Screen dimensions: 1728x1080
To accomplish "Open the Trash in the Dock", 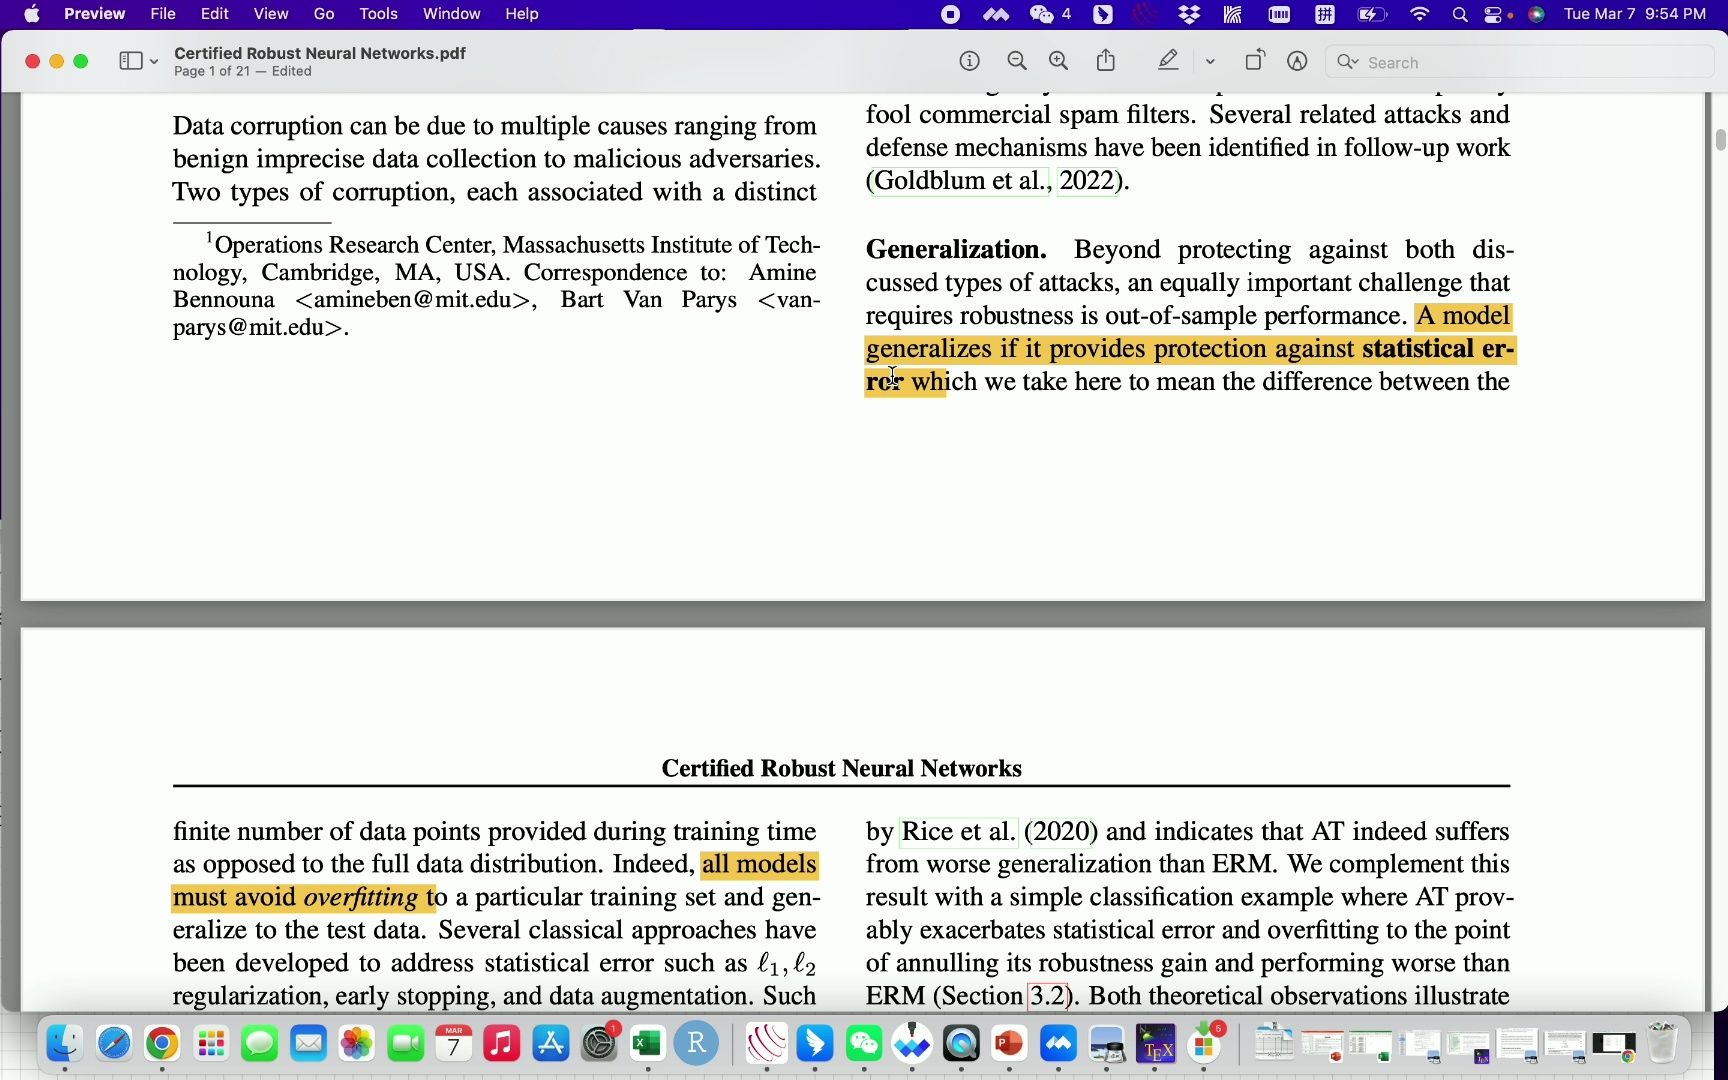I will coord(1662,1044).
